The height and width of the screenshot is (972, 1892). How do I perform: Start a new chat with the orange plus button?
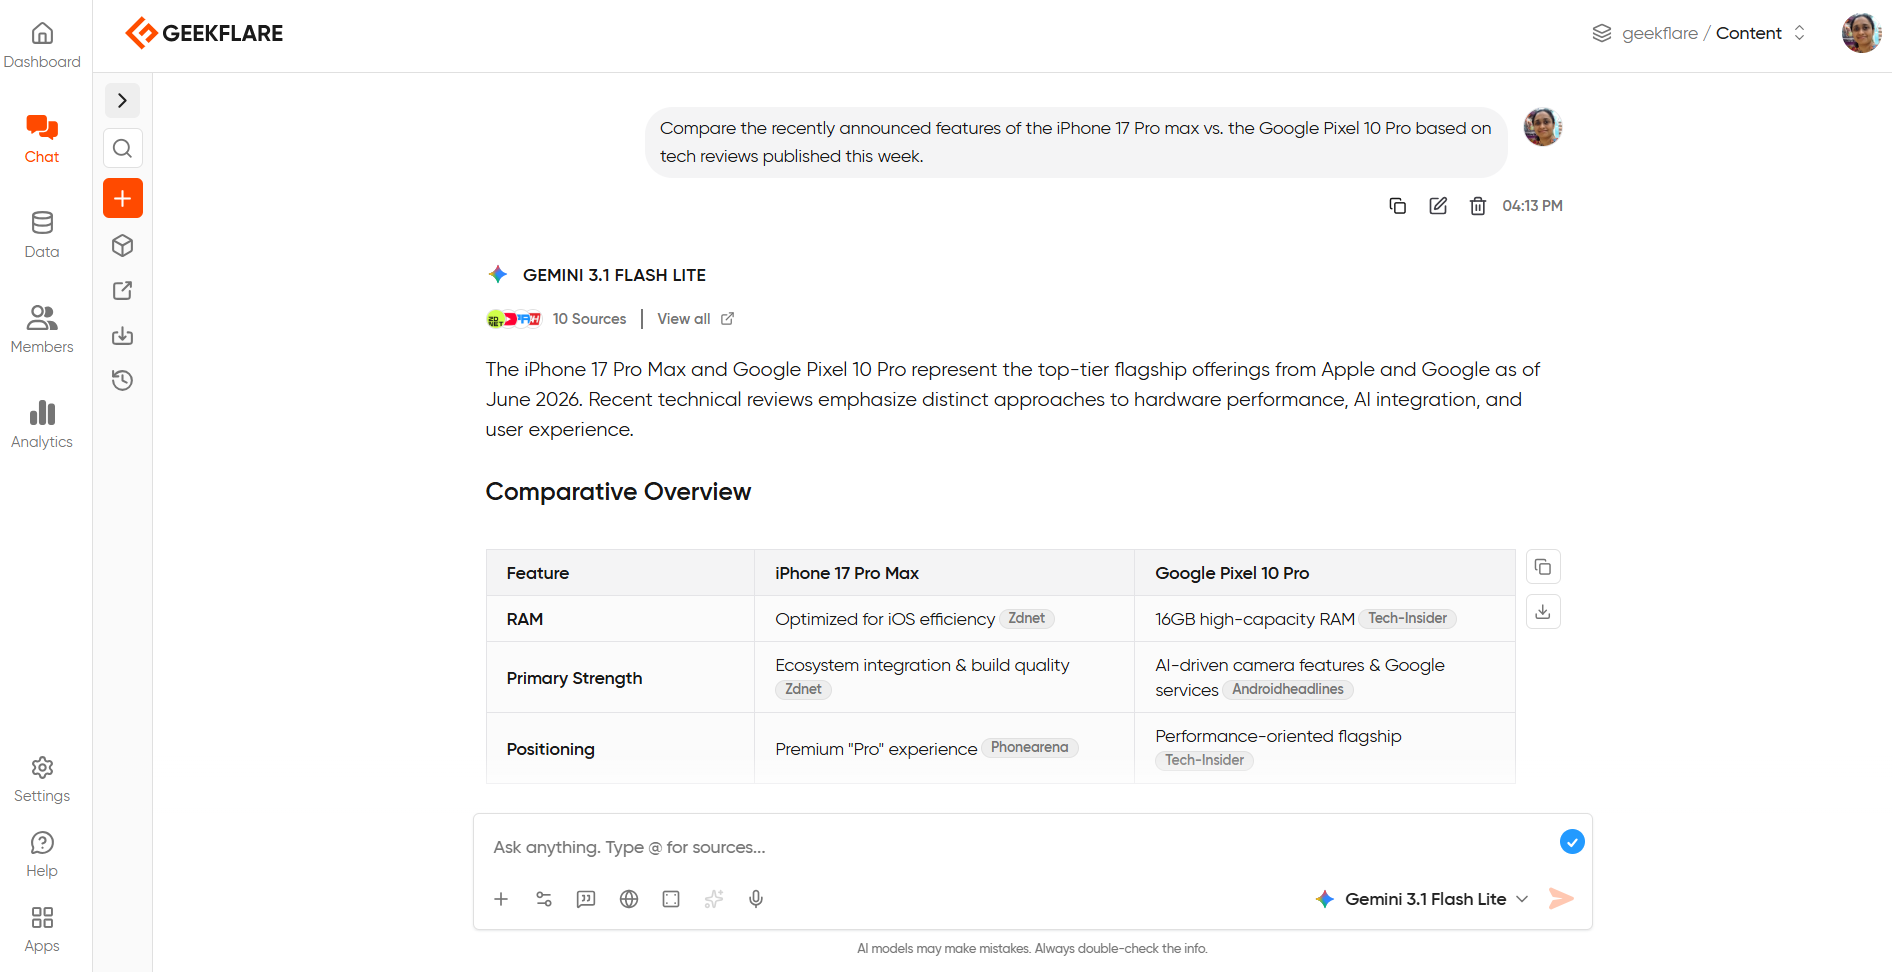tap(122, 198)
